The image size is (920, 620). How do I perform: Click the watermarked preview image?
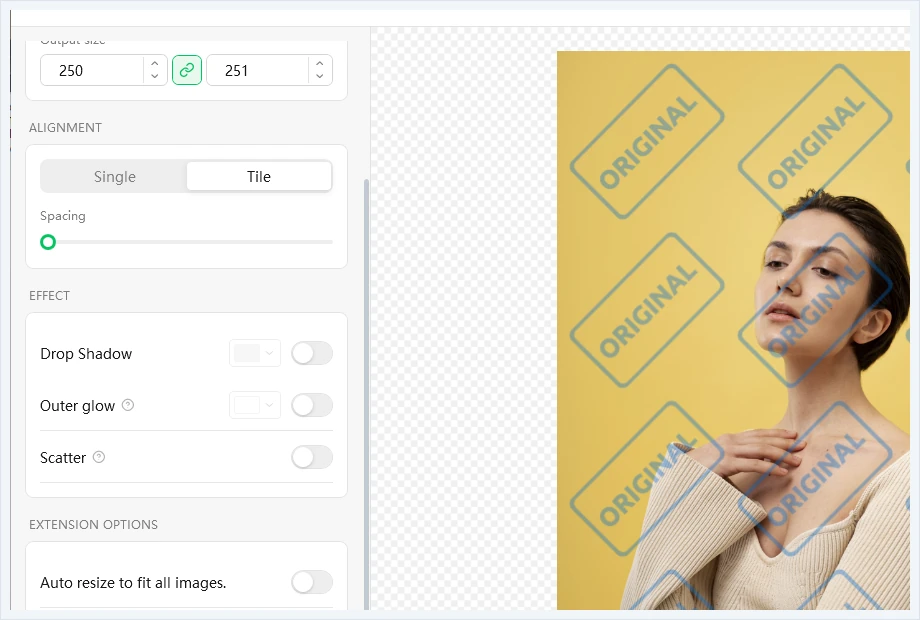tap(733, 330)
